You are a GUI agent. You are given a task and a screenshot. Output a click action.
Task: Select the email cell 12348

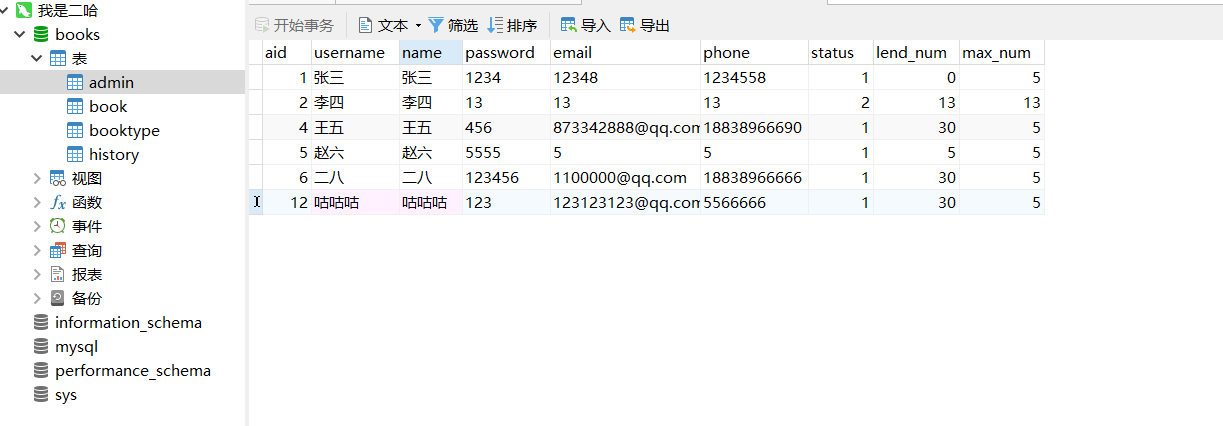coord(626,78)
